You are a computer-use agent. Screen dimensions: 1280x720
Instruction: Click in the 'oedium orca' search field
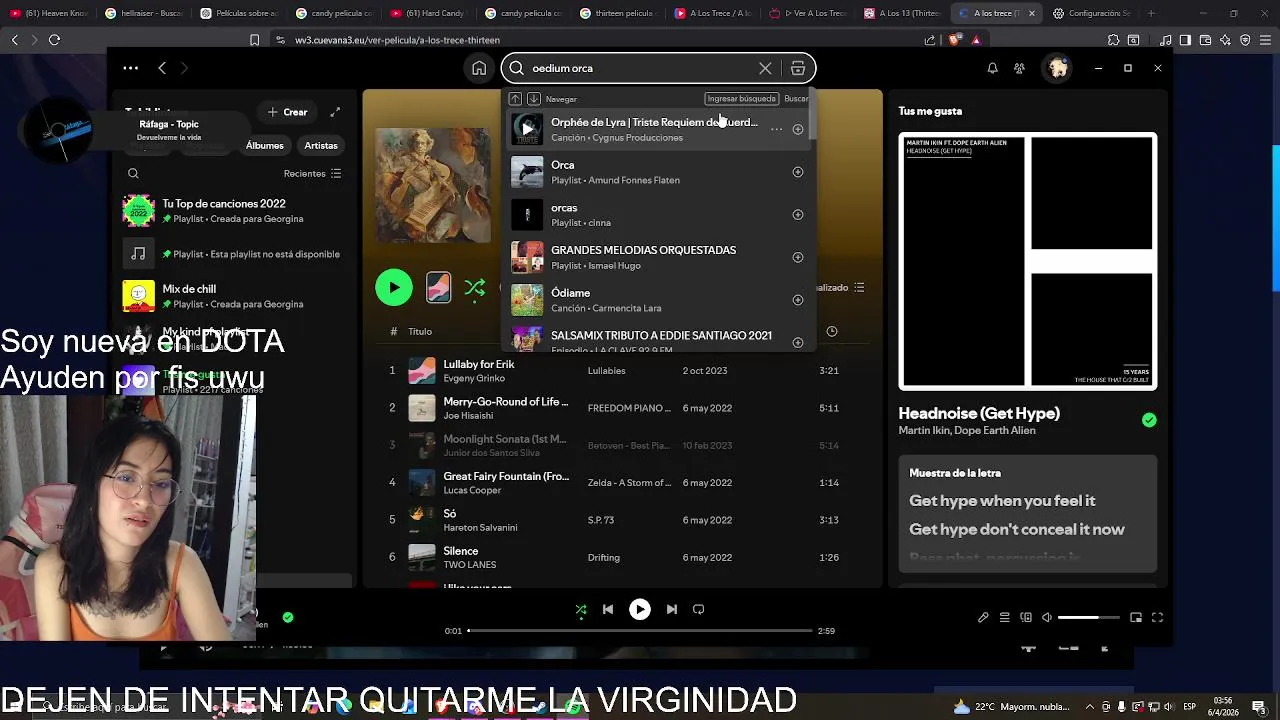[x=640, y=68]
